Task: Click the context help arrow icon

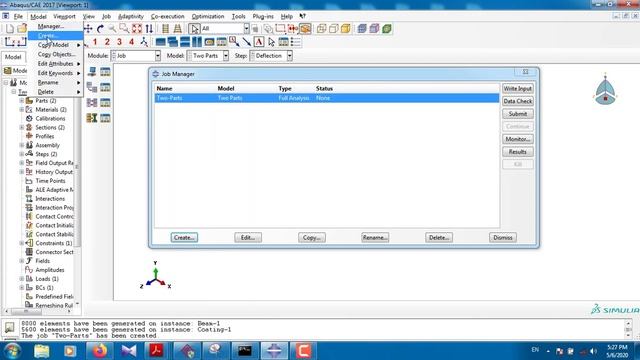Action: (x=302, y=16)
